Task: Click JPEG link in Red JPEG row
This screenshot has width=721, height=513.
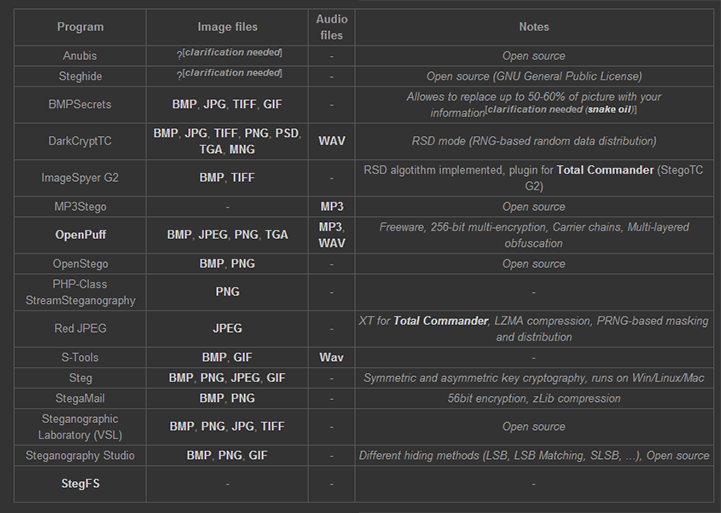Action: click(x=227, y=329)
